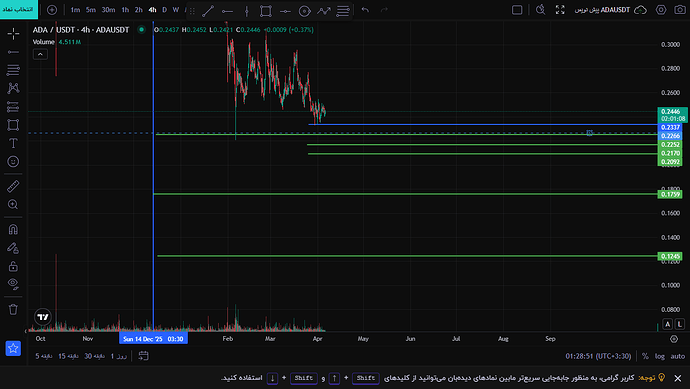
Task: Toggle log scale option
Action: (660, 356)
